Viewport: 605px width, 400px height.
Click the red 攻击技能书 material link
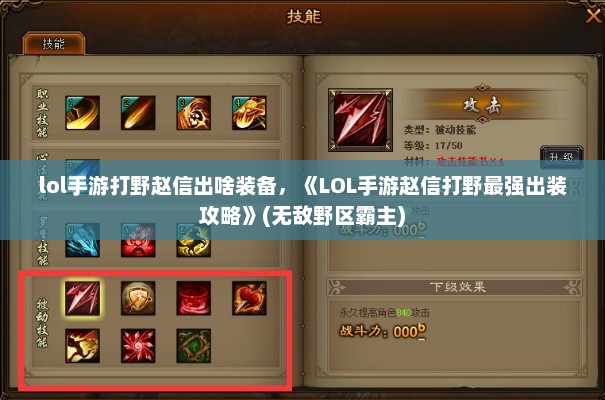point(470,162)
